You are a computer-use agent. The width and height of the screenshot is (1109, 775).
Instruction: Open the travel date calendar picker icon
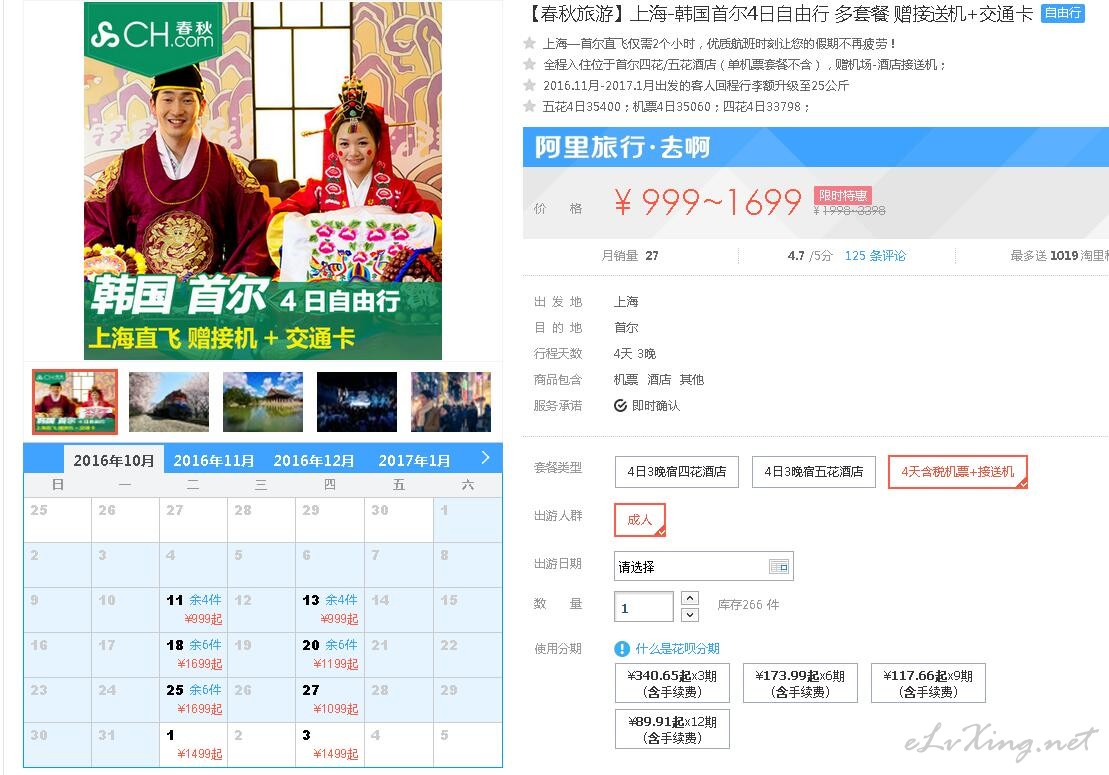(x=778, y=566)
